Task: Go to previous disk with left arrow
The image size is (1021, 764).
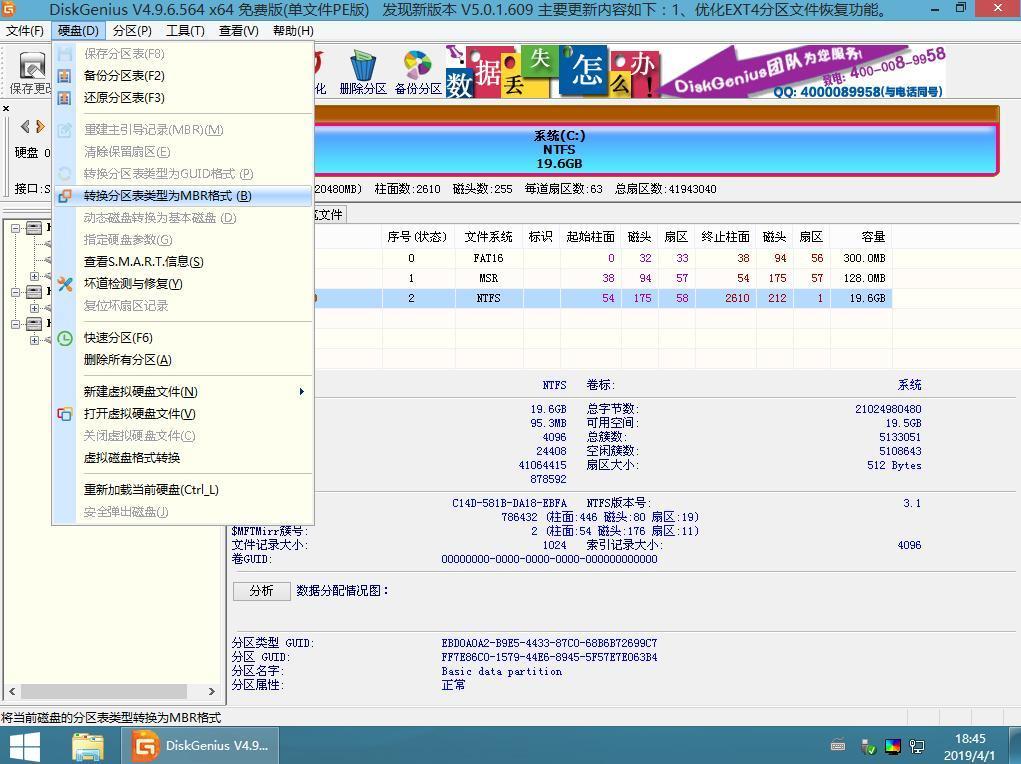Action: (x=25, y=126)
